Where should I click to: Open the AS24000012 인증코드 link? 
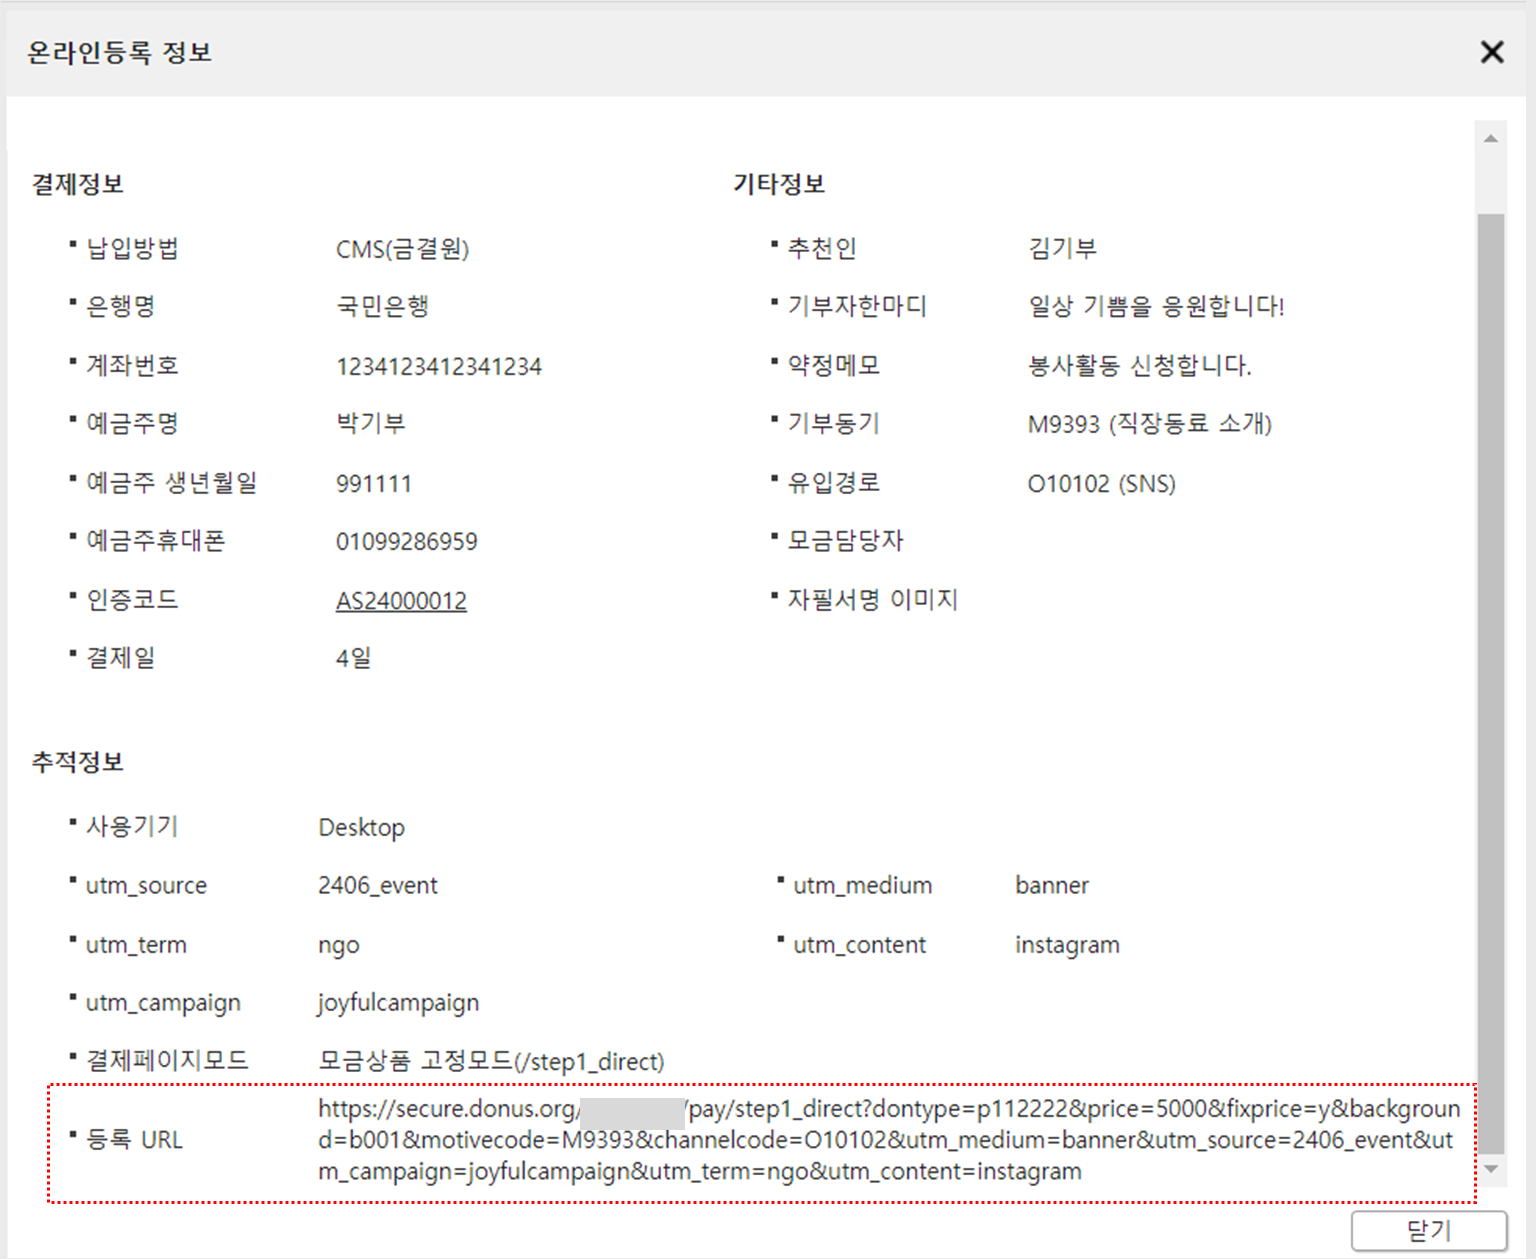coord(401,601)
